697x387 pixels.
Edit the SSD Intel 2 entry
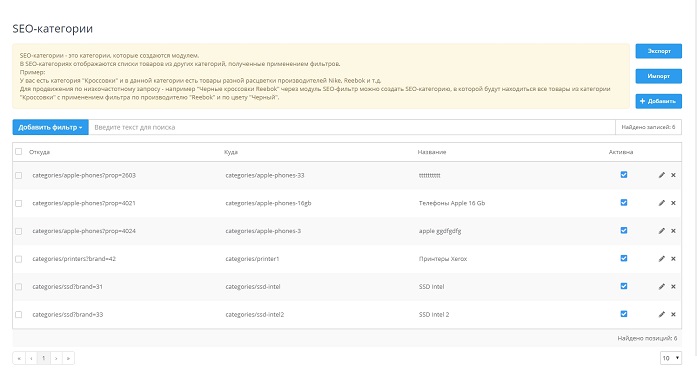661,315
